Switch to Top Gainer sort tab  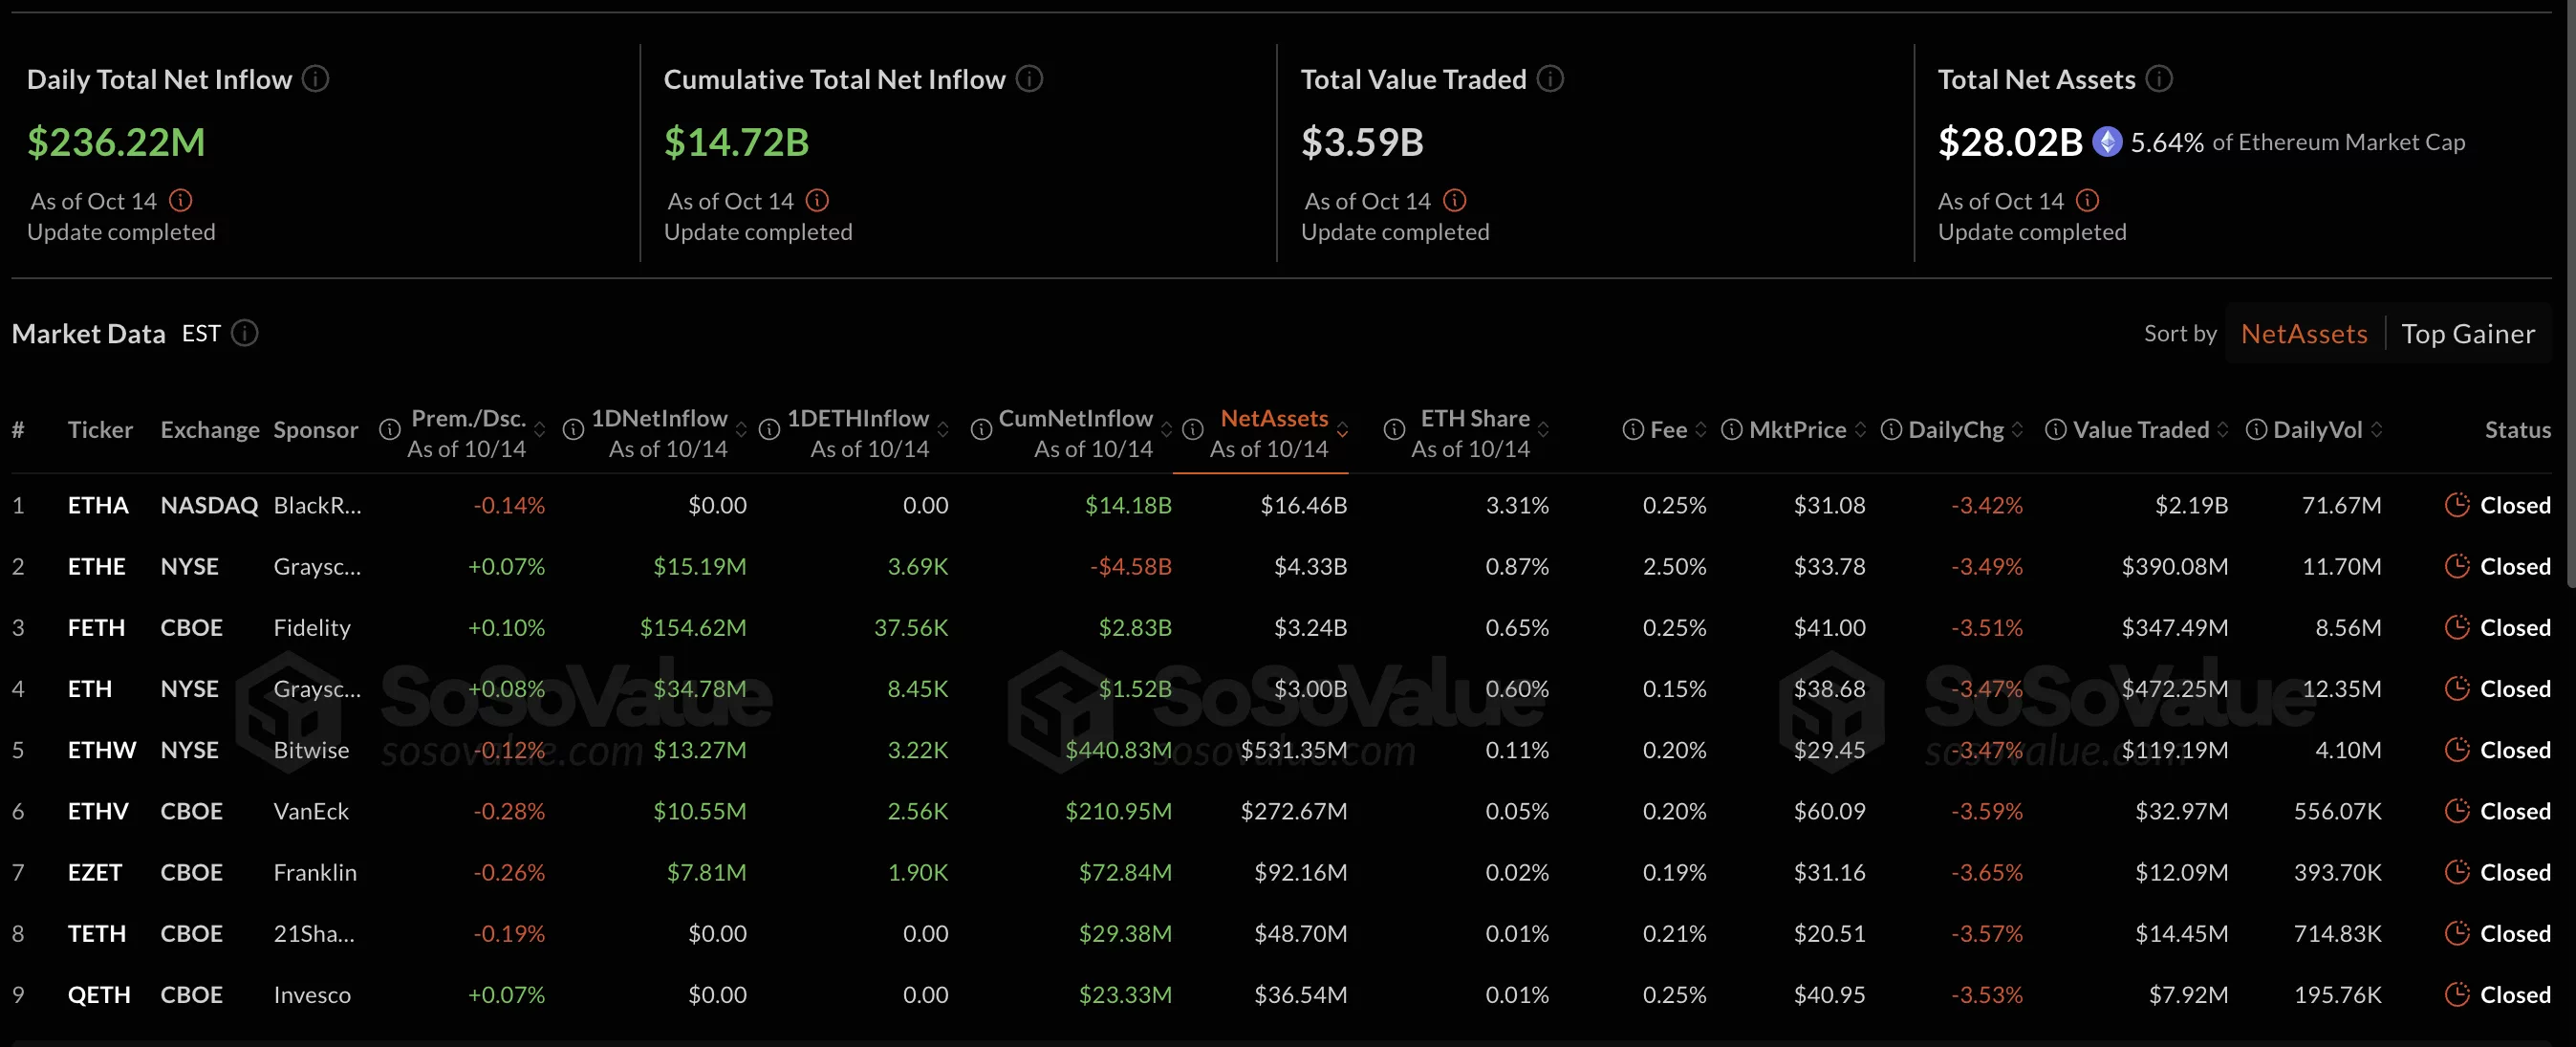[x=2467, y=334]
